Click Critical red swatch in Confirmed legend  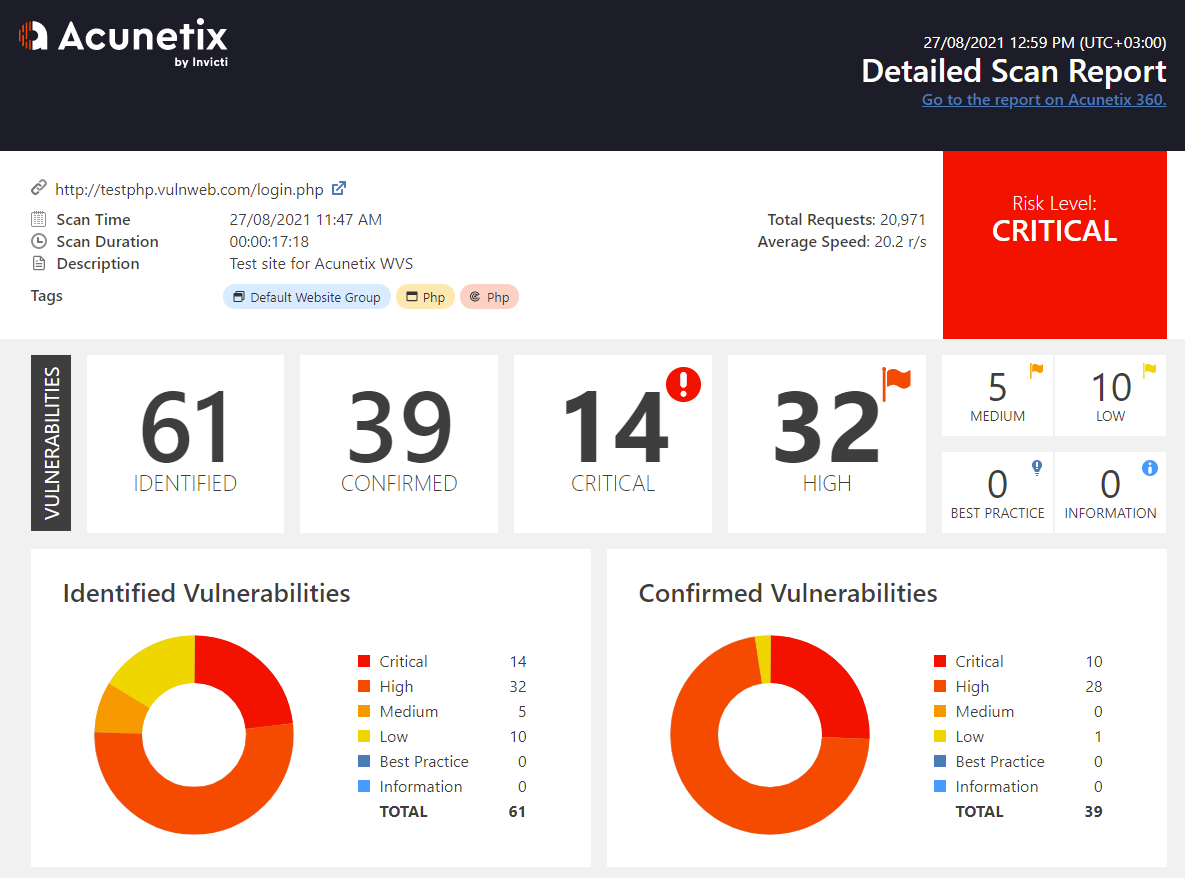coord(939,661)
